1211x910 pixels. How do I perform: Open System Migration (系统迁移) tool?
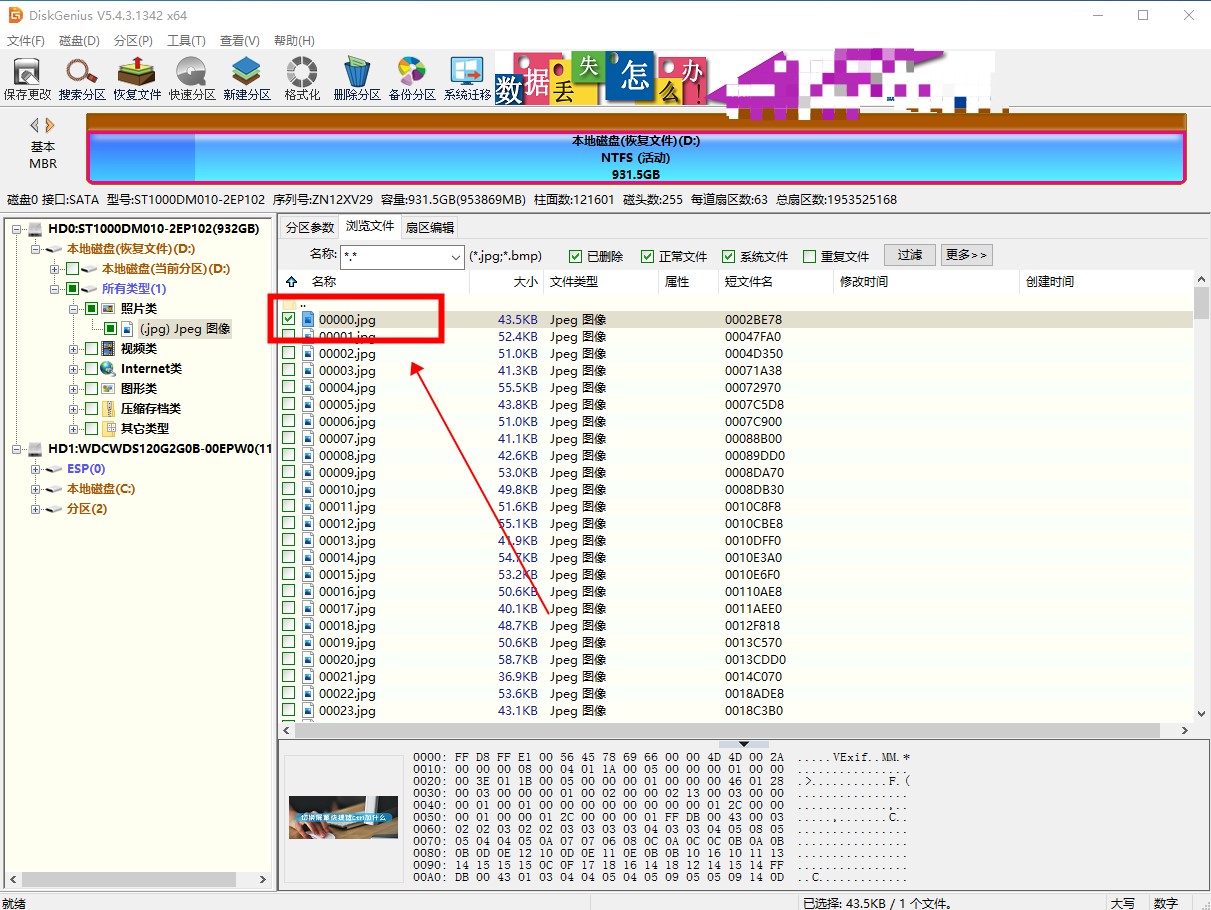coord(467,79)
